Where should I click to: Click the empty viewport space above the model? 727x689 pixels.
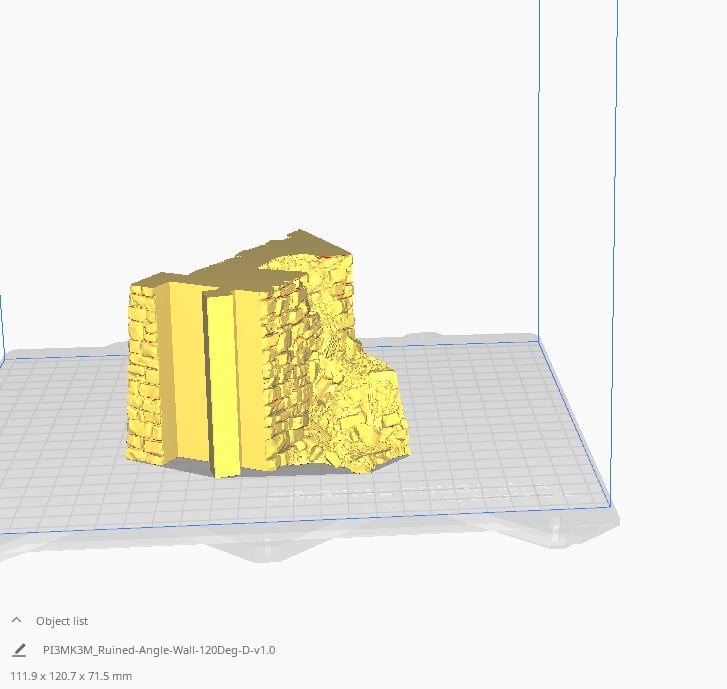[x=278, y=116]
